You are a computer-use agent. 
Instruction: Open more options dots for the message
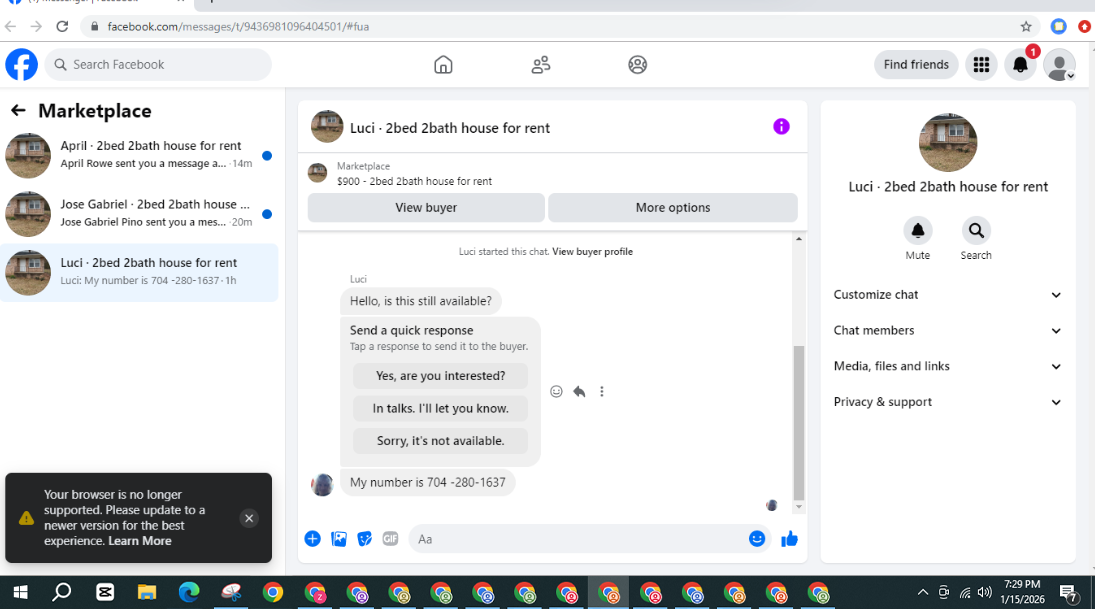tap(601, 392)
